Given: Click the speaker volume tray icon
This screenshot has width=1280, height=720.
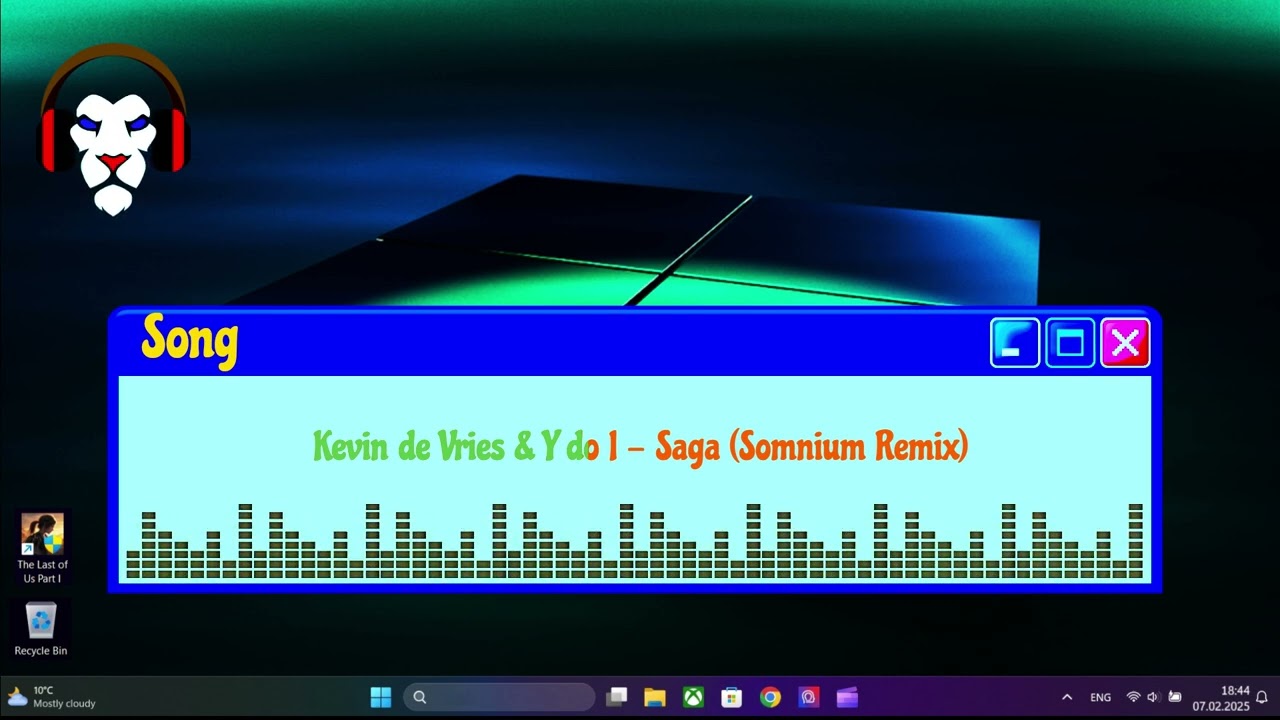Looking at the screenshot, I should pyautogui.click(x=1153, y=697).
